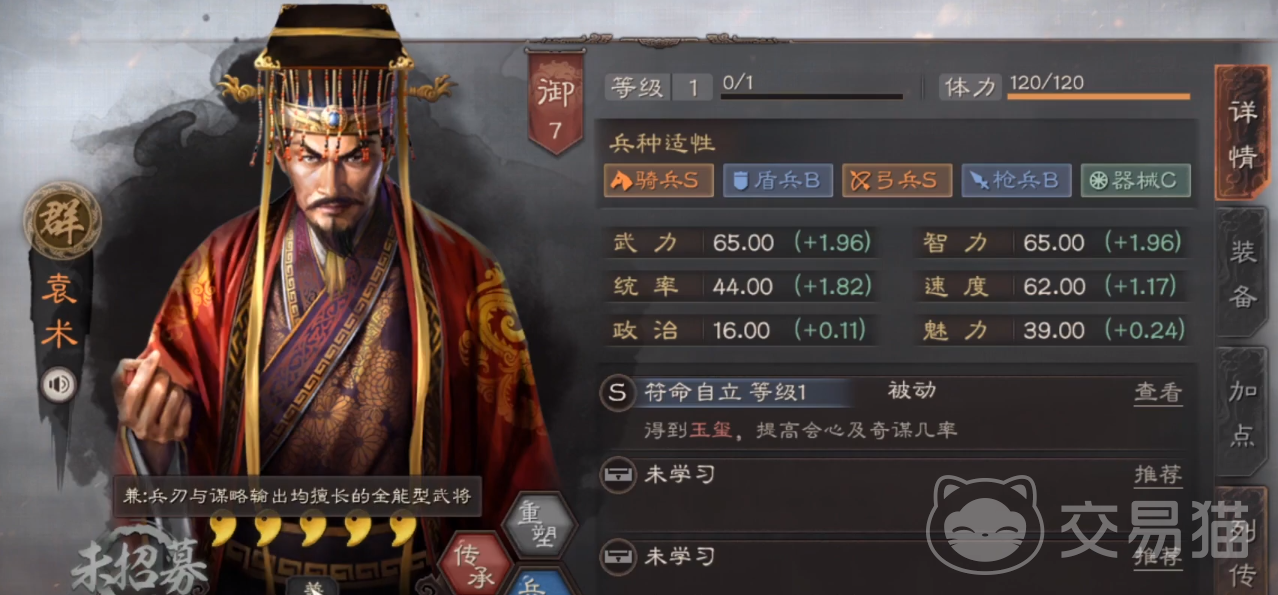The width and height of the screenshot is (1278, 595).
Task: Click 推荐 for first unlearned skill
Action: 1158,475
